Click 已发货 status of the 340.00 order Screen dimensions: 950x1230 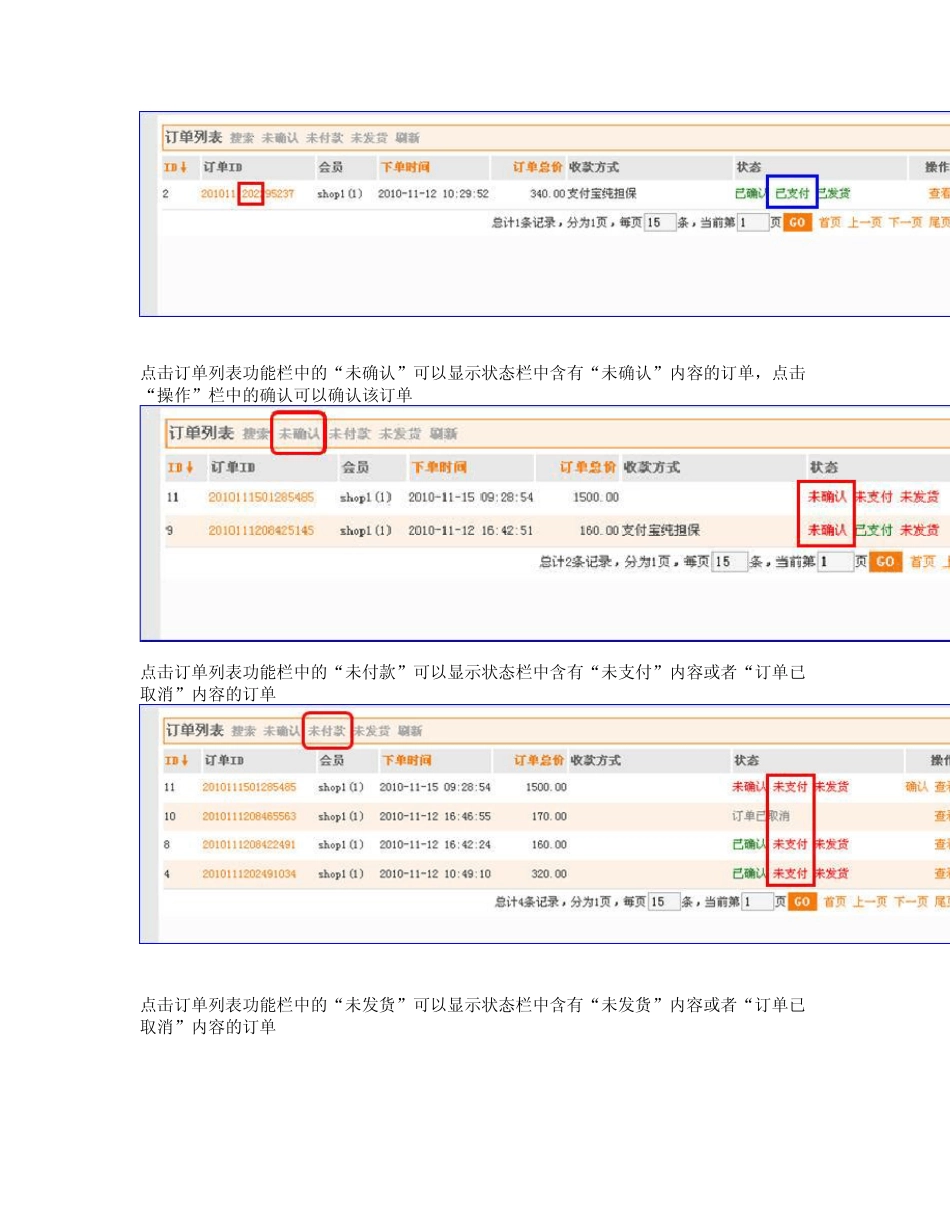[833, 194]
